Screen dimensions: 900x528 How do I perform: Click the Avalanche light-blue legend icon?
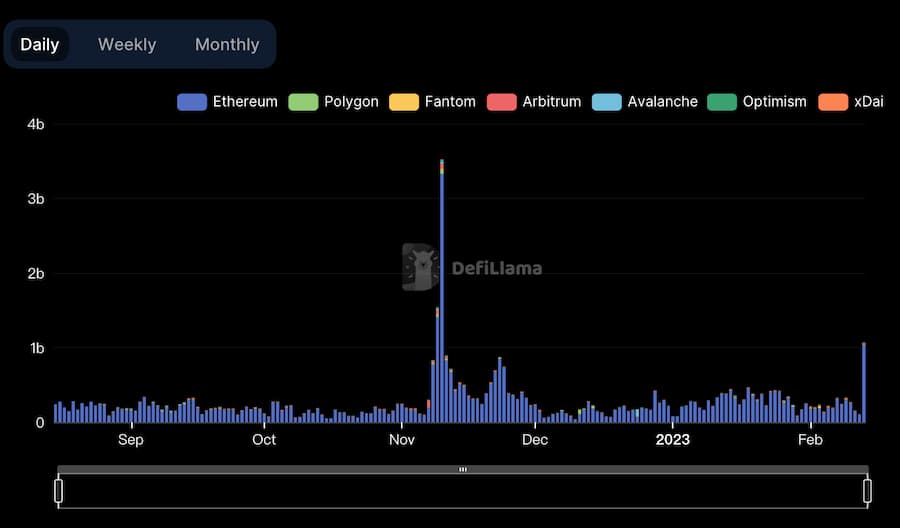pyautogui.click(x=606, y=101)
